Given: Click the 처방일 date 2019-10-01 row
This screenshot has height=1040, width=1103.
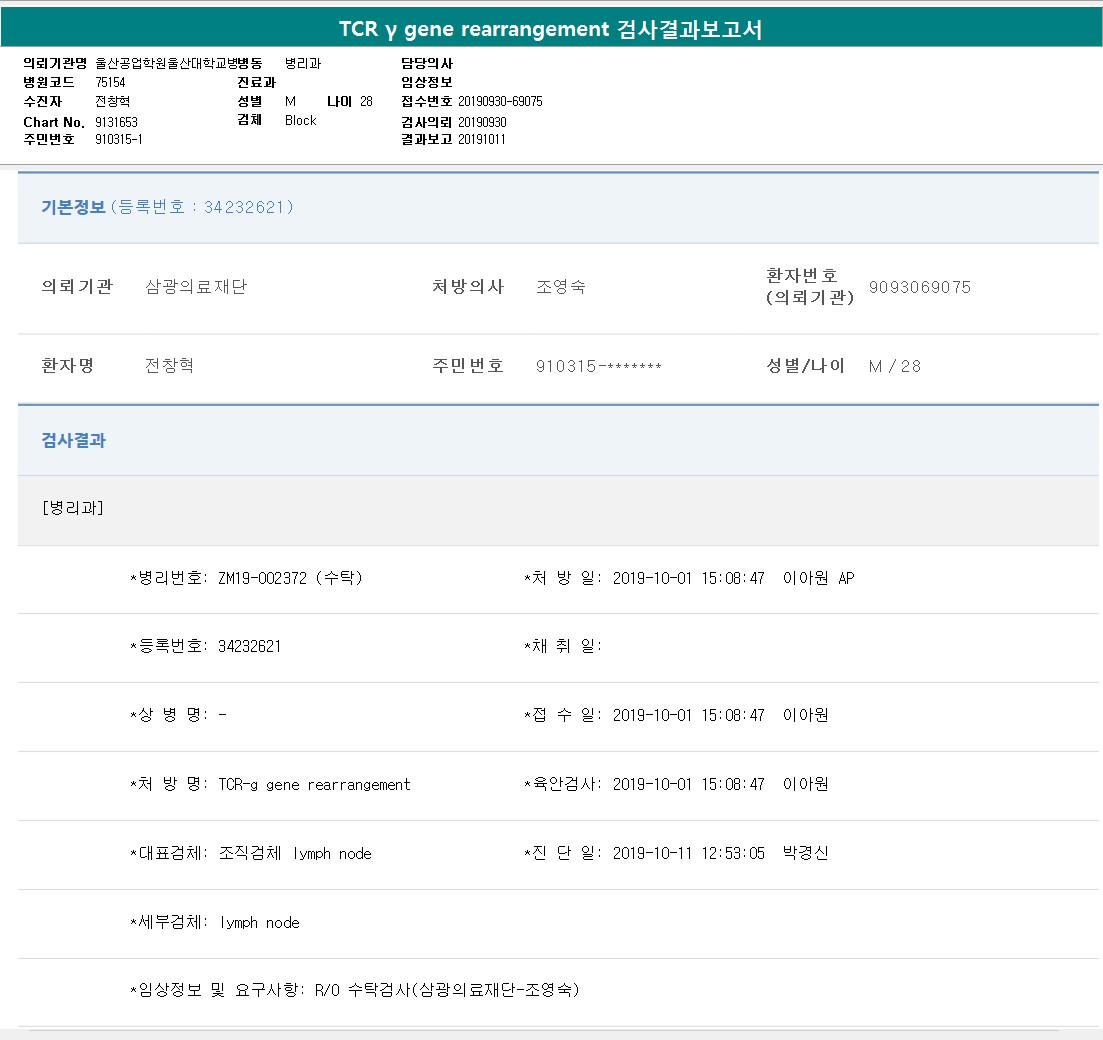Looking at the screenshot, I should tap(688, 578).
